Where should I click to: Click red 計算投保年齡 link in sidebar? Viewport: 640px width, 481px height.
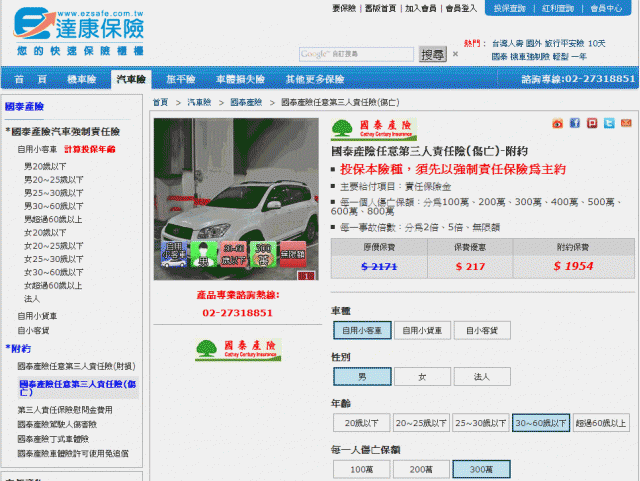(x=90, y=149)
